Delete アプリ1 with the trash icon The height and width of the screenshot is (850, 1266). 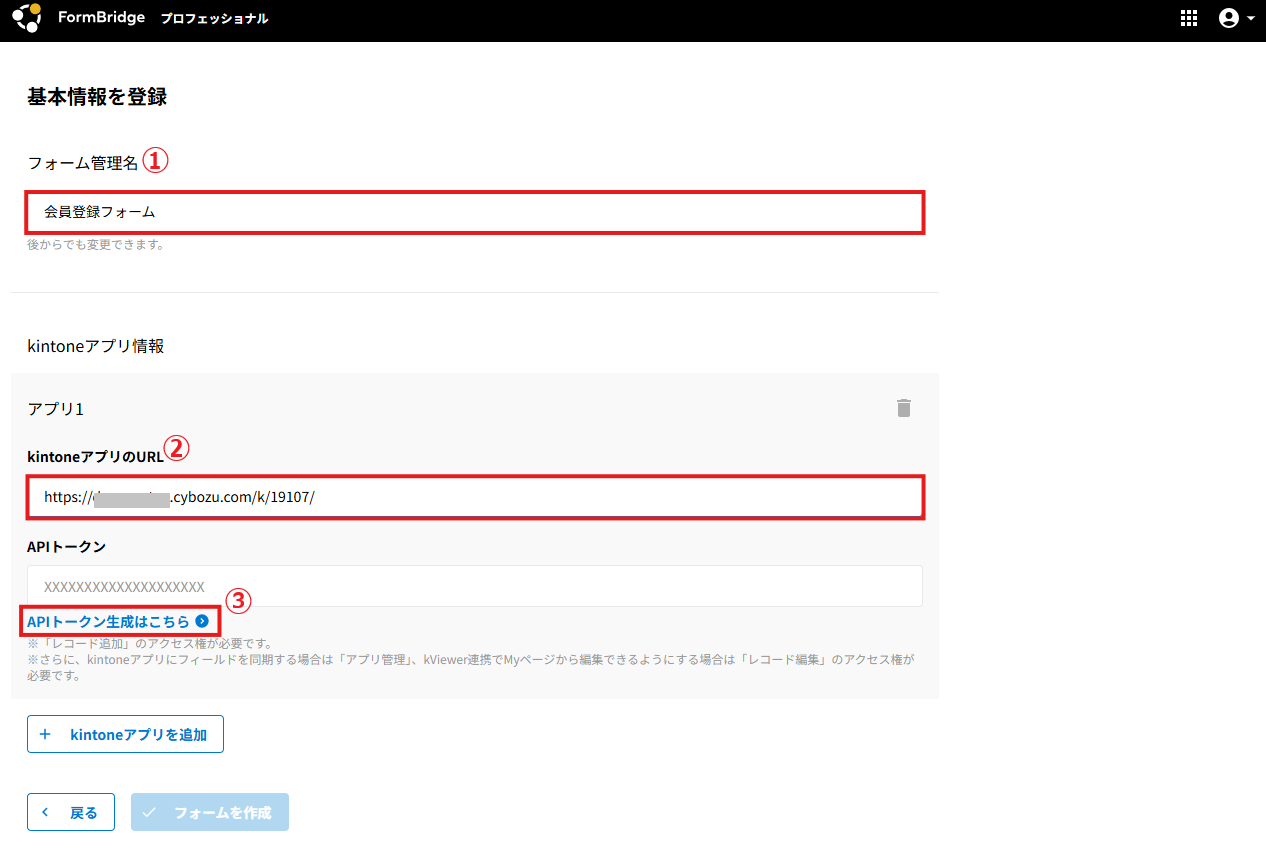click(x=904, y=408)
